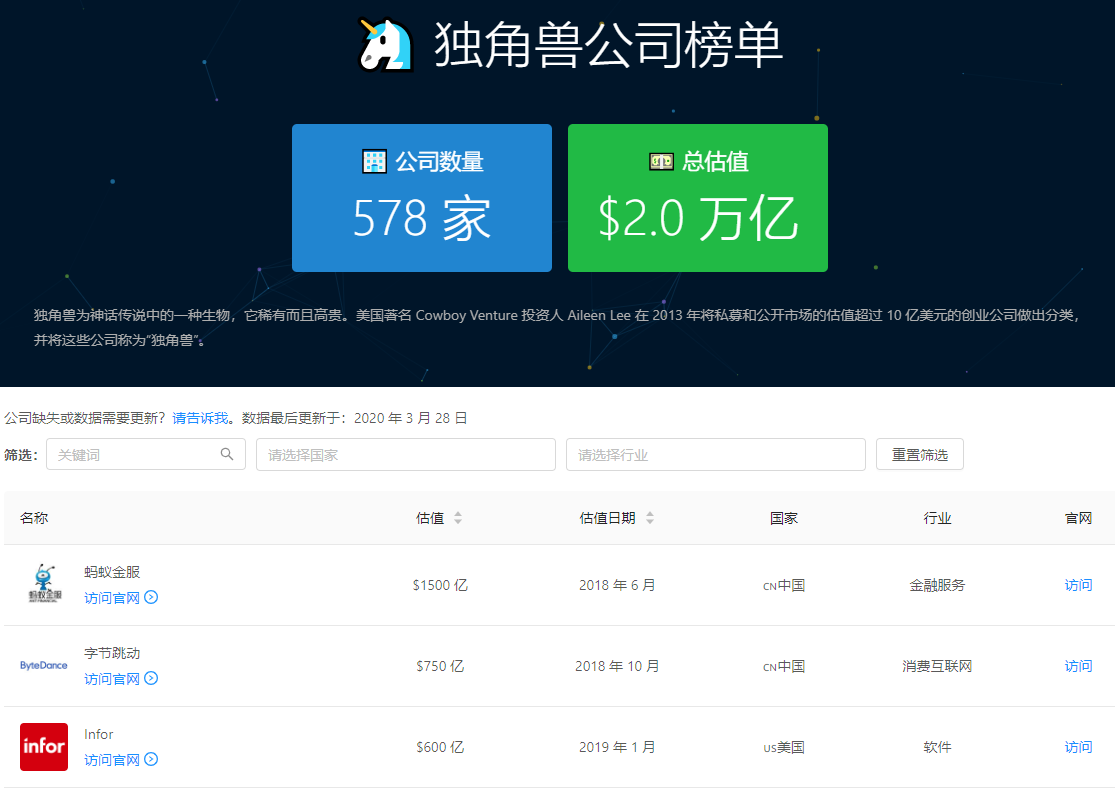The width and height of the screenshot is (1115, 790).
Task: Click the building icon beside 公司数量
Action: pos(374,161)
